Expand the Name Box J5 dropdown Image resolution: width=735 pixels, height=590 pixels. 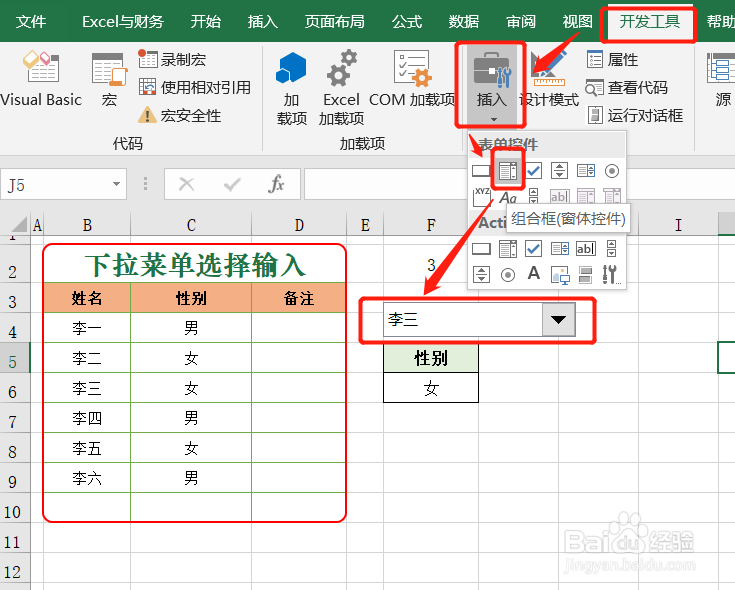coord(116,184)
